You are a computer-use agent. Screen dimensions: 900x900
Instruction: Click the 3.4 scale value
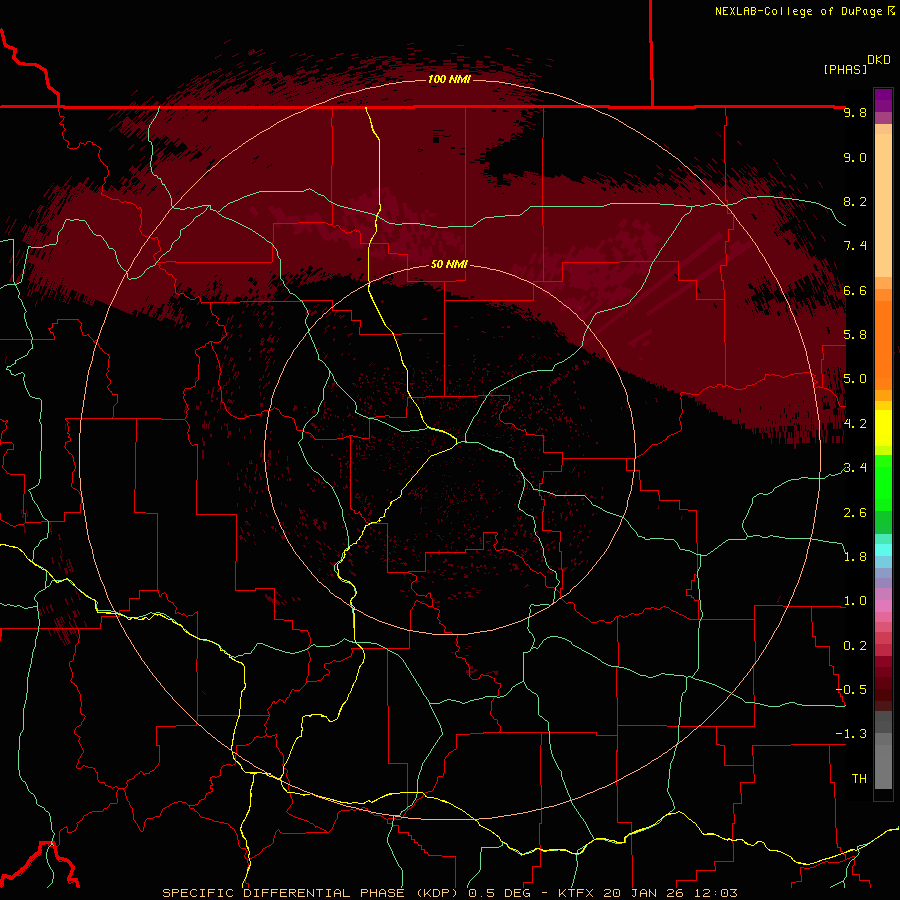point(855,468)
